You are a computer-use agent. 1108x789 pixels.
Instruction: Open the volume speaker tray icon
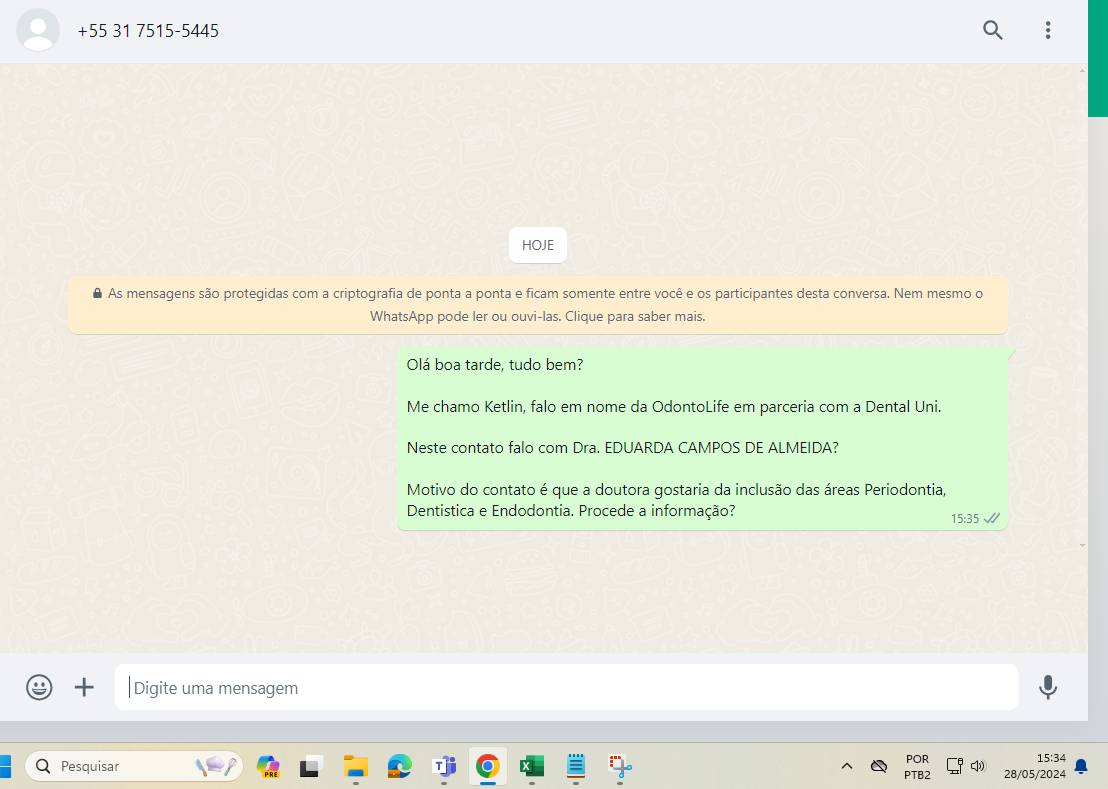click(978, 766)
